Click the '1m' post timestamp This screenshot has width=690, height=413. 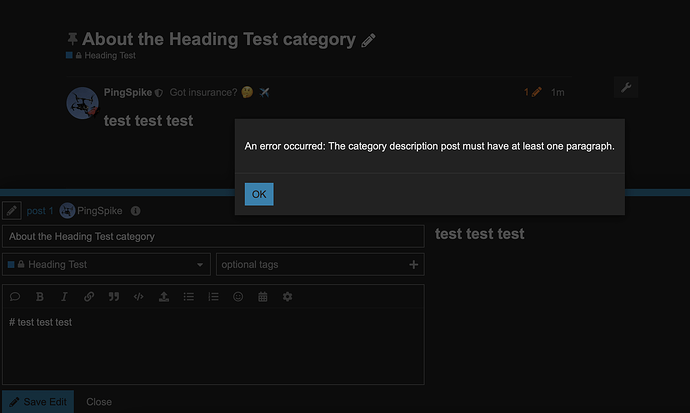(x=558, y=92)
